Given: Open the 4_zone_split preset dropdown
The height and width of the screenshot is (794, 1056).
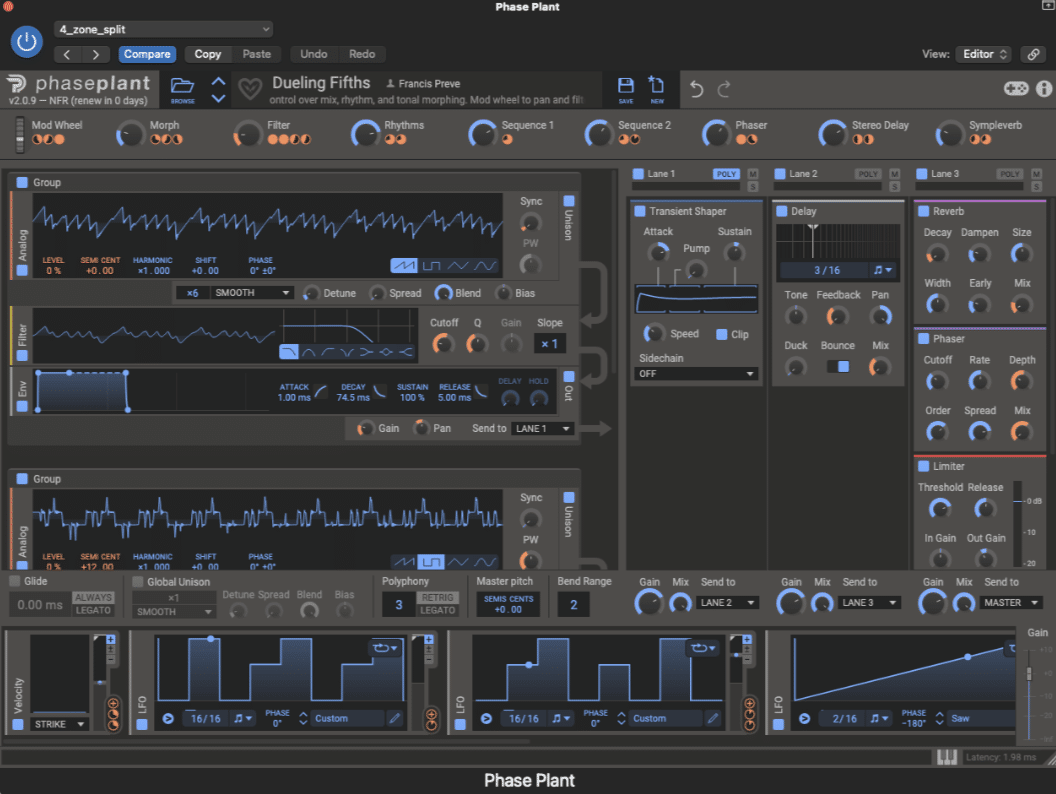Looking at the screenshot, I should tap(164, 29).
